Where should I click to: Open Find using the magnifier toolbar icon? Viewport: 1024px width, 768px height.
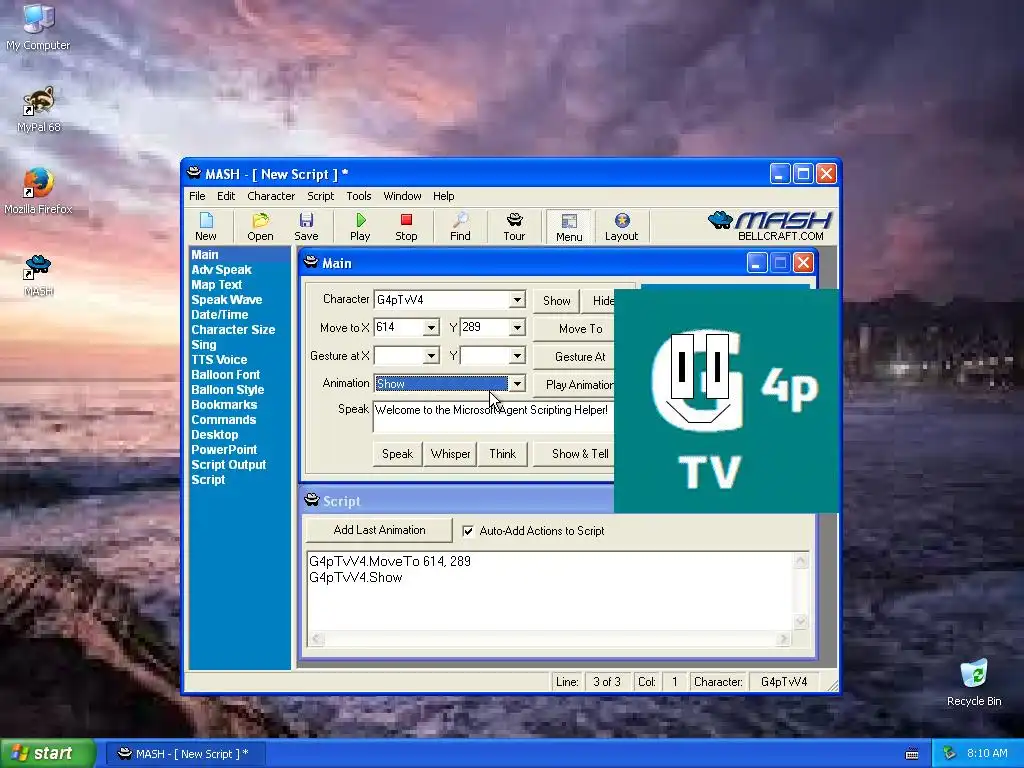click(460, 227)
